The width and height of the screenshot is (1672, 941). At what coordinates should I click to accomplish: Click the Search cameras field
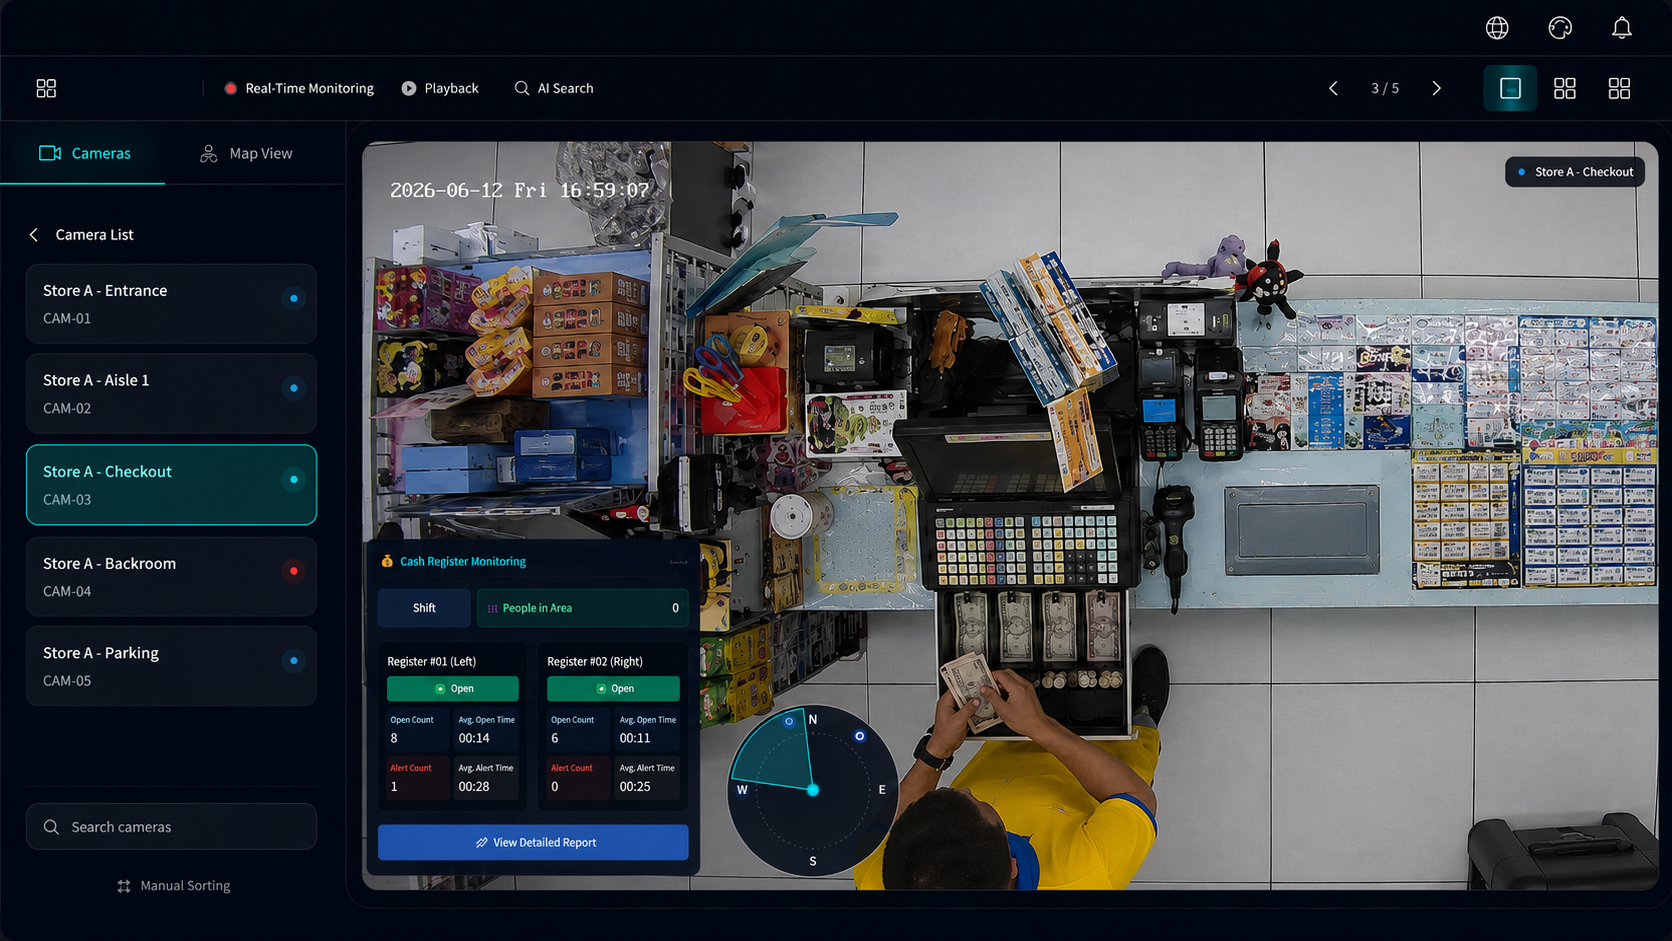171,827
